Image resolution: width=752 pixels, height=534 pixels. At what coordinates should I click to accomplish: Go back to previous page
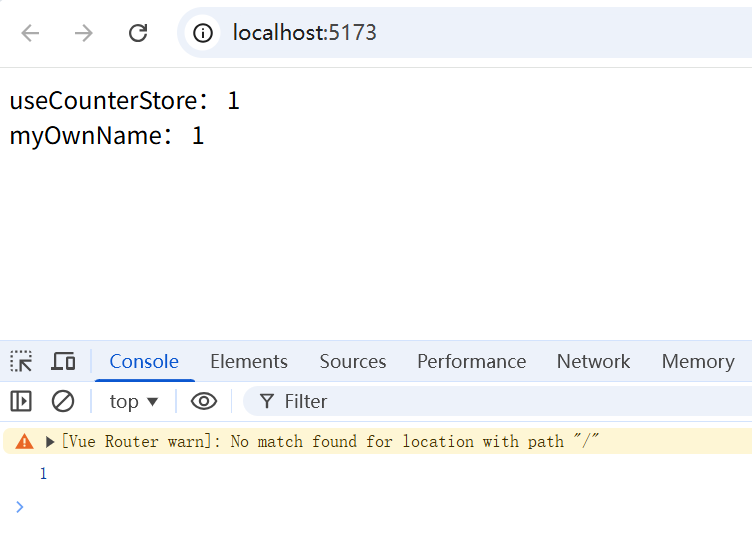tap(30, 33)
